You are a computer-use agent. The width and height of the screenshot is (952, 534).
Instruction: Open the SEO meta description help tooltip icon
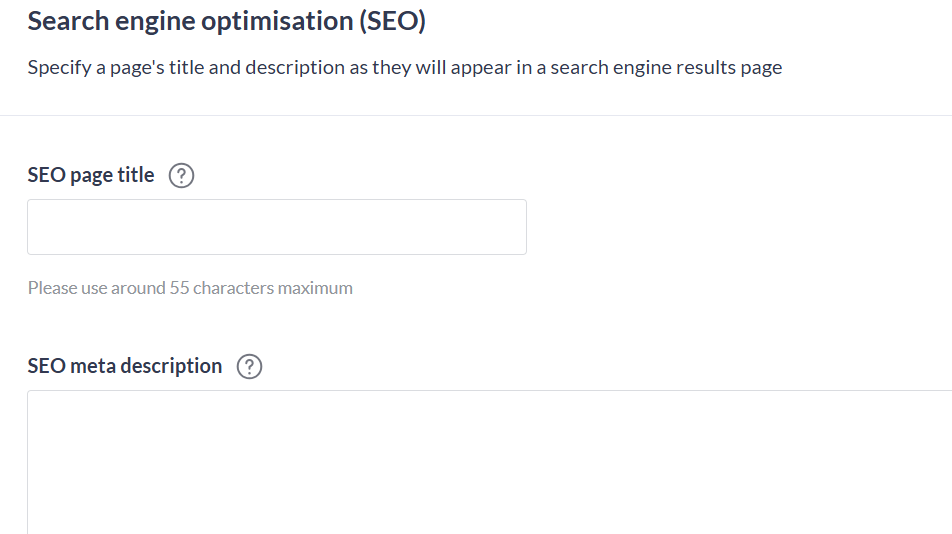(249, 367)
